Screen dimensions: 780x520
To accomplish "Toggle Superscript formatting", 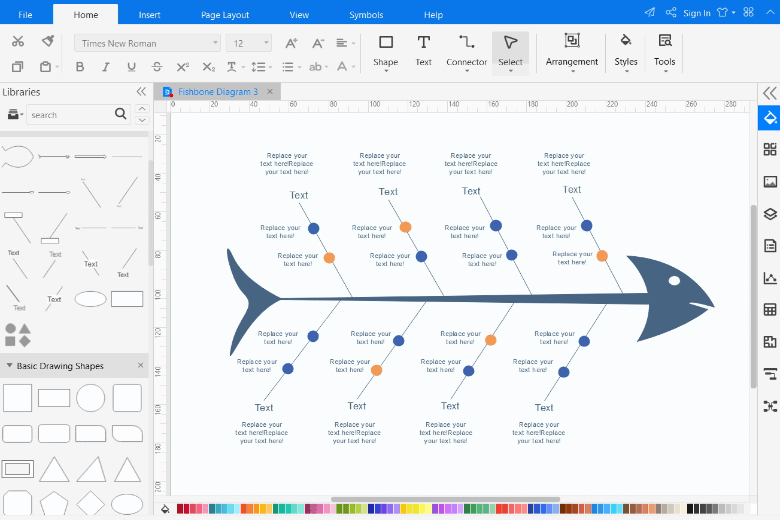I will click(x=183, y=67).
